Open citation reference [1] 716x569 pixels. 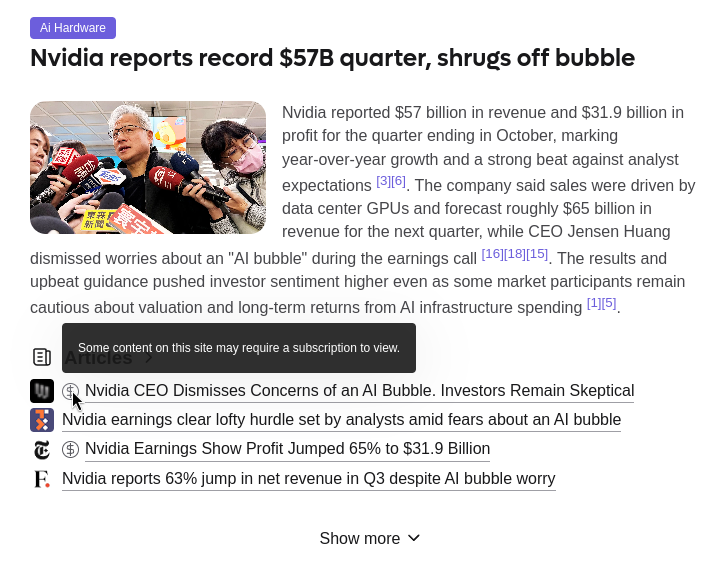[594, 303]
